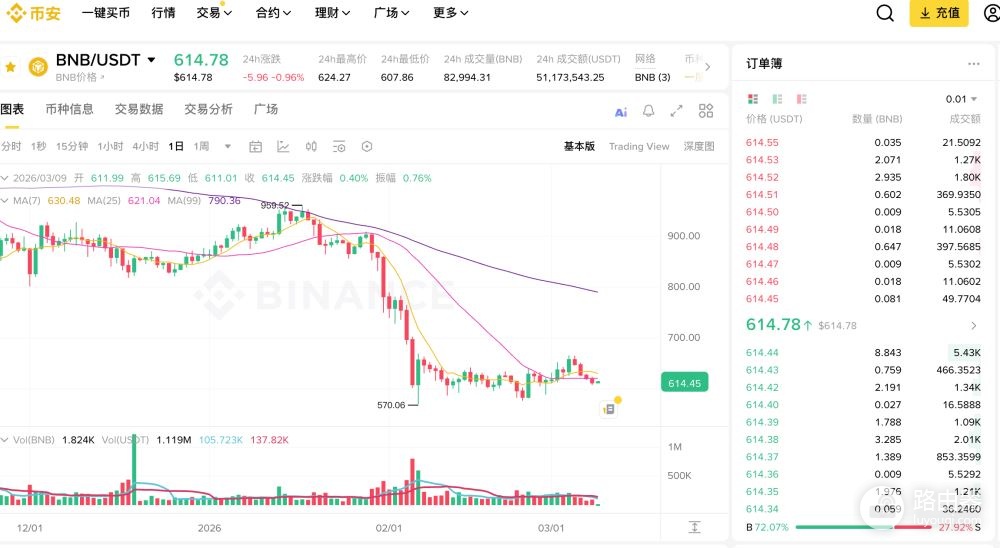Click the 614.78 last price in order book

(773, 325)
